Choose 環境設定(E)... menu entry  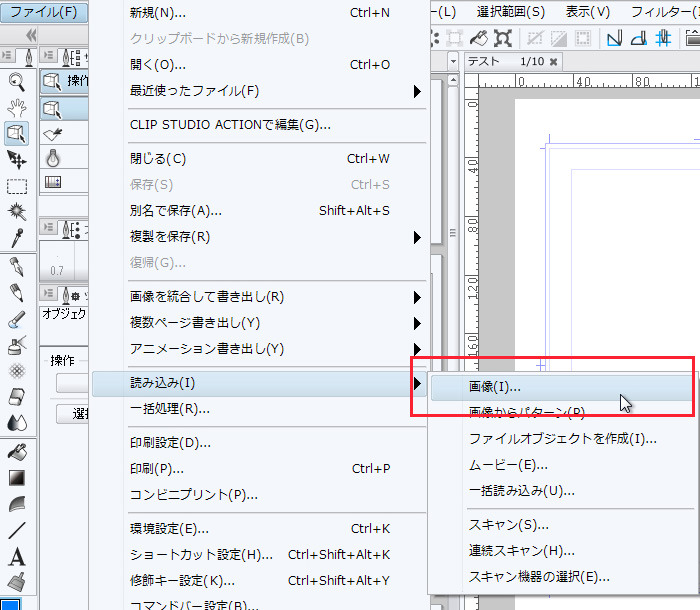tap(259, 529)
